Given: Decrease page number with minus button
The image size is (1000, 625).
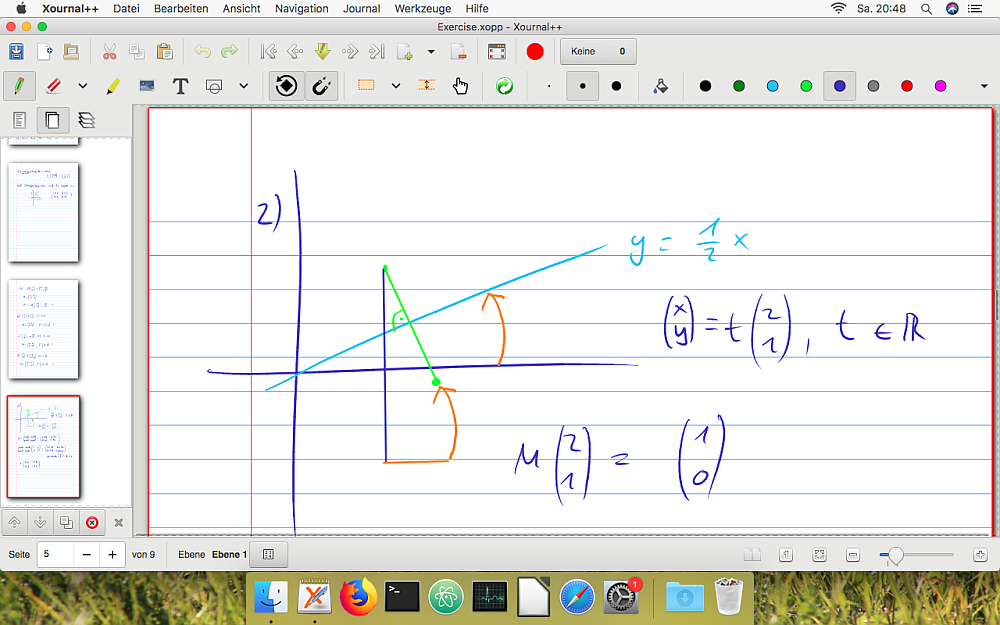Looking at the screenshot, I should coord(87,555).
